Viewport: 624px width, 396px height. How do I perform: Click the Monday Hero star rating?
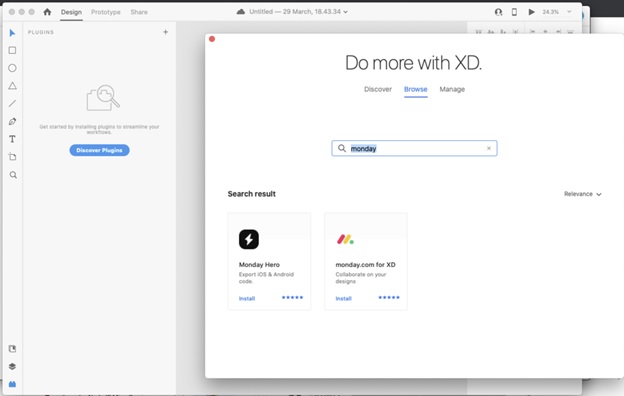tap(292, 298)
